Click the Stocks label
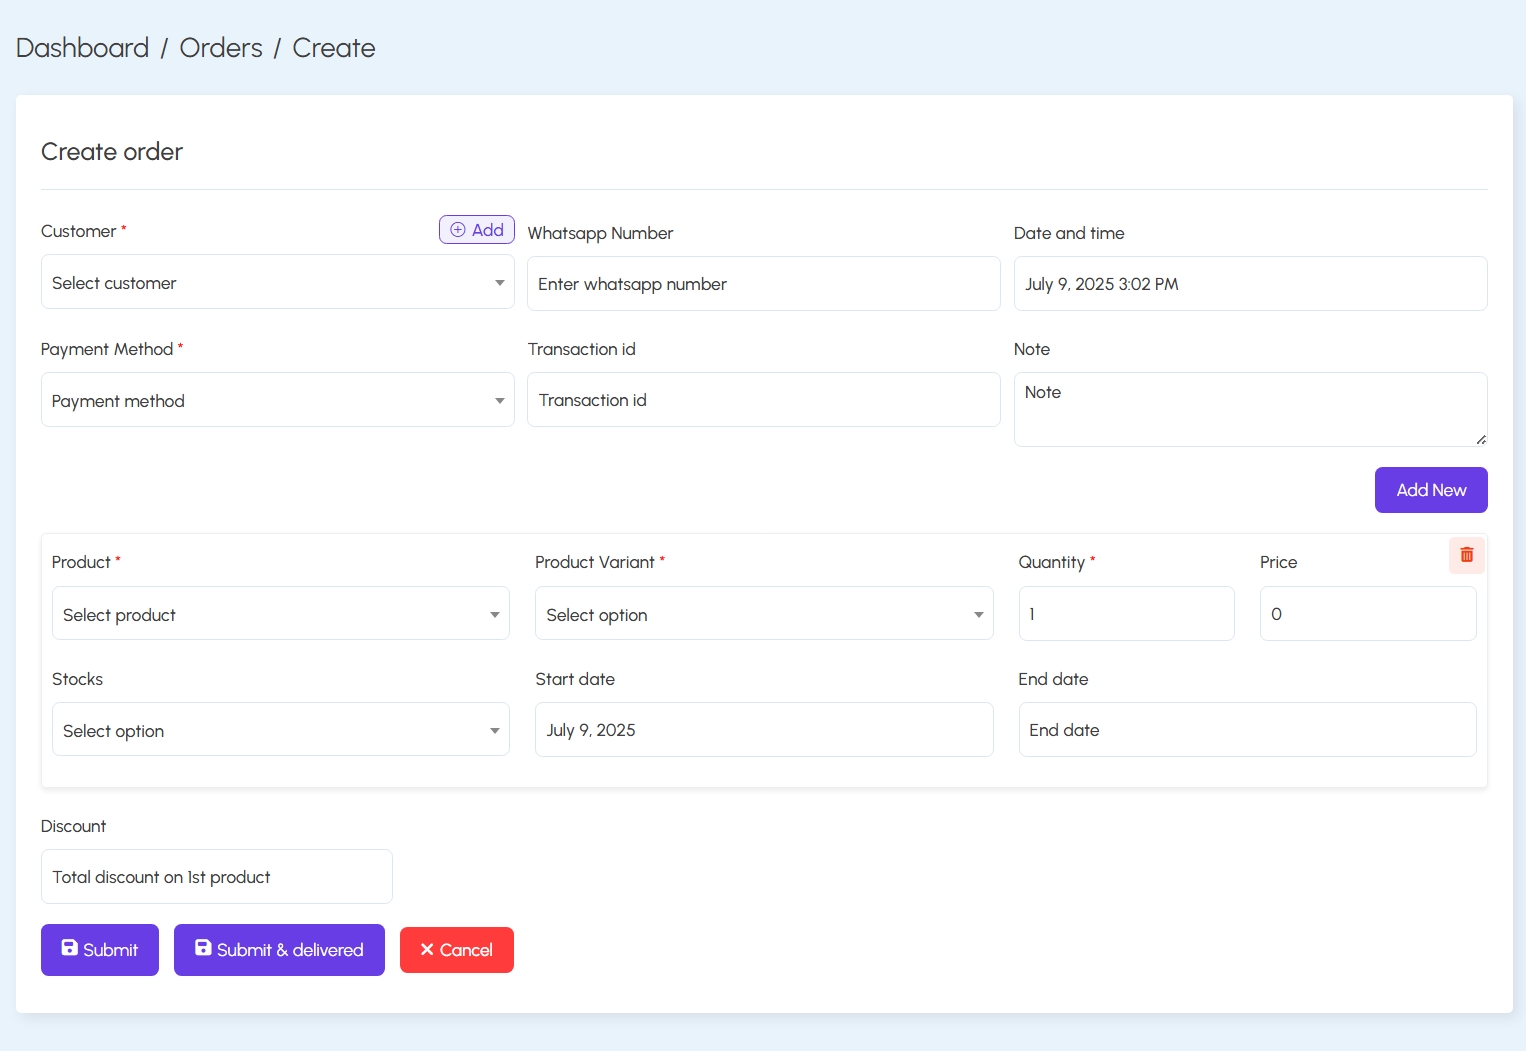 pyautogui.click(x=77, y=679)
